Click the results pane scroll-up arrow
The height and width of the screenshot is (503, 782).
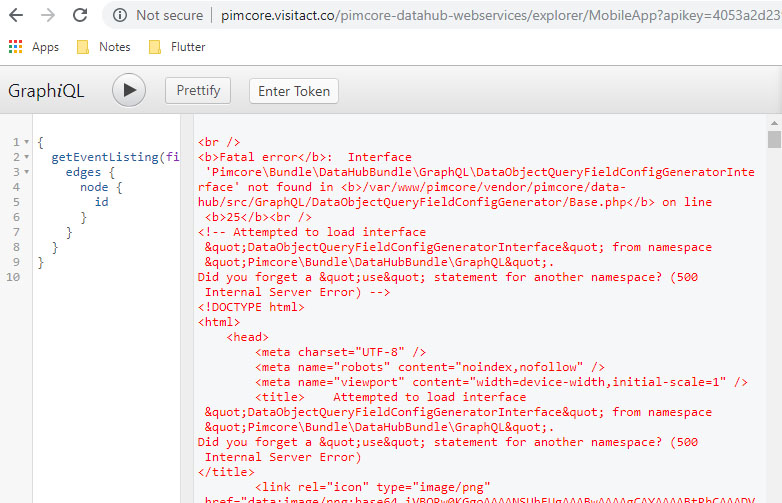click(x=774, y=123)
